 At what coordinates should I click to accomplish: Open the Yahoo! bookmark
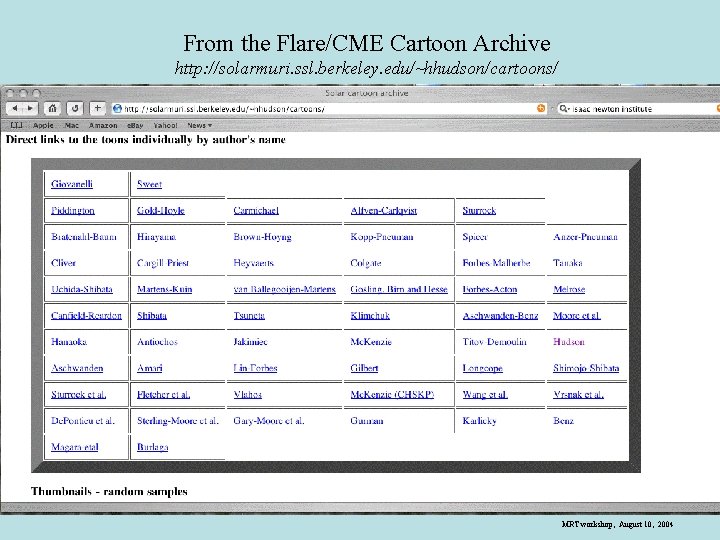pyautogui.click(x=165, y=125)
